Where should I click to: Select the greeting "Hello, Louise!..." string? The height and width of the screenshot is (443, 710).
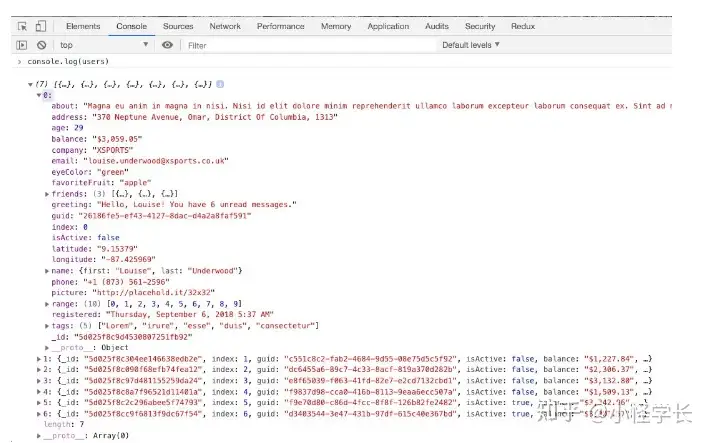pyautogui.click(x=197, y=205)
